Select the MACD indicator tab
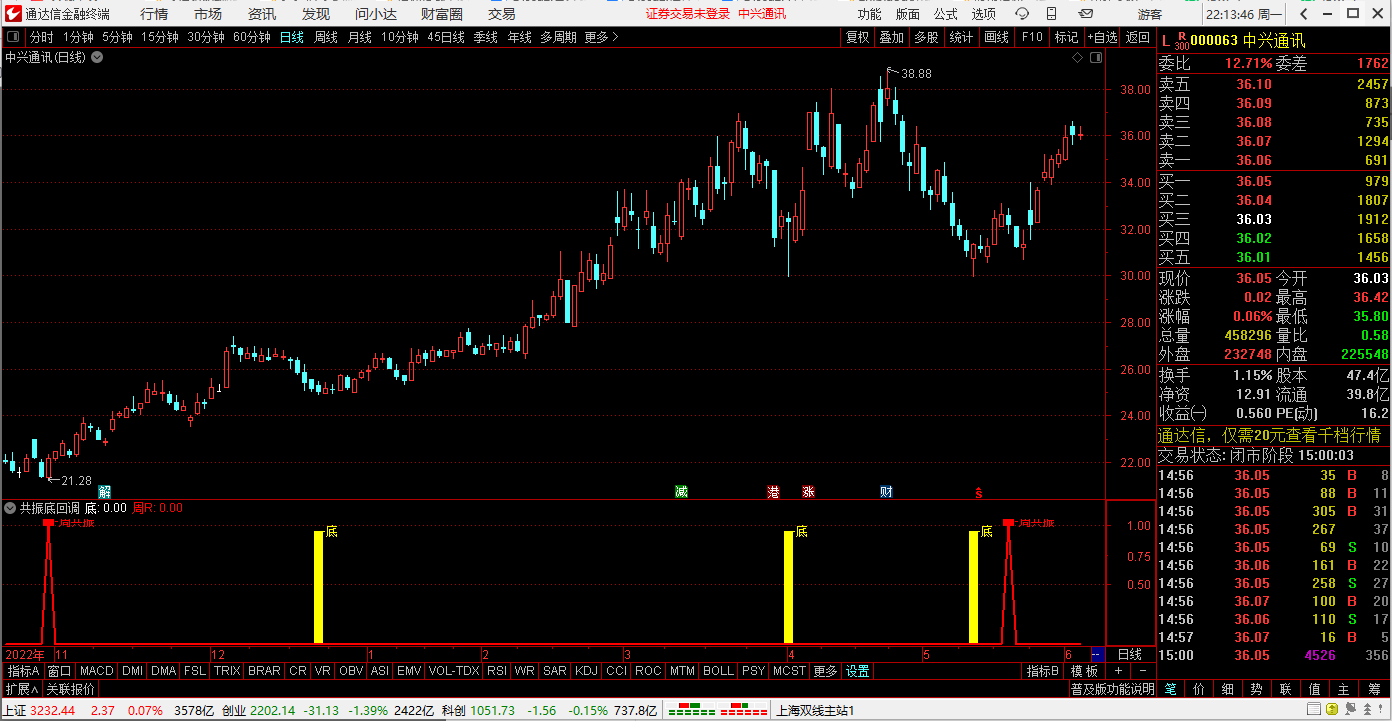The height and width of the screenshot is (721, 1392). coord(97,671)
